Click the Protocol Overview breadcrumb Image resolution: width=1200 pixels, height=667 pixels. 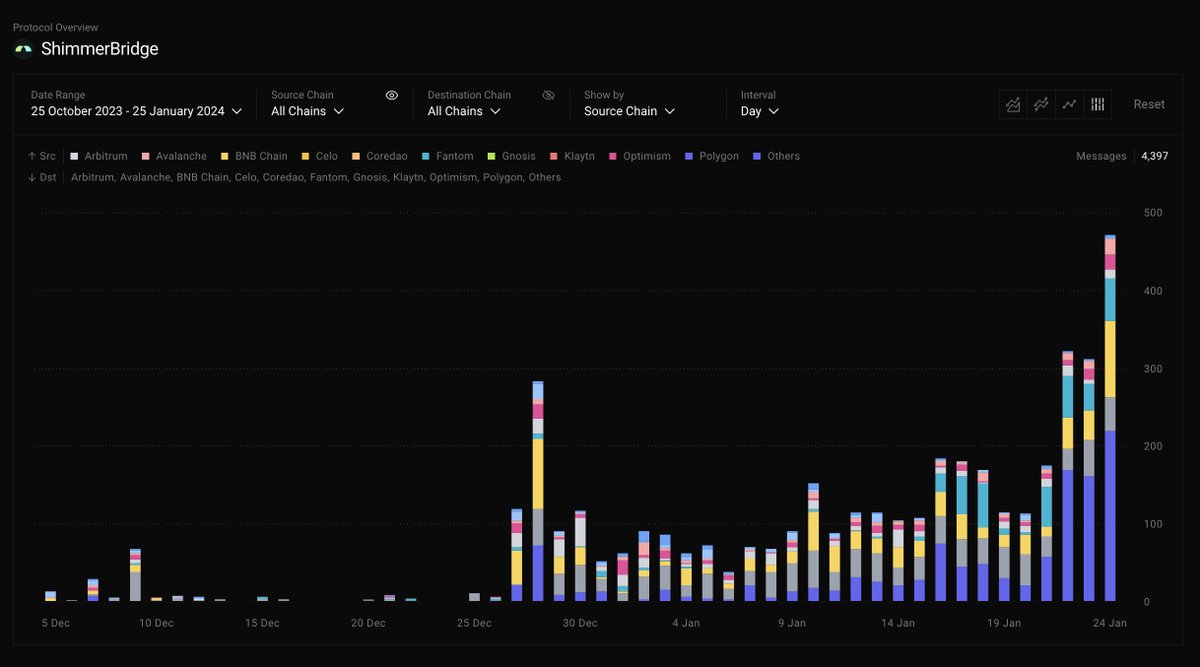[x=56, y=27]
